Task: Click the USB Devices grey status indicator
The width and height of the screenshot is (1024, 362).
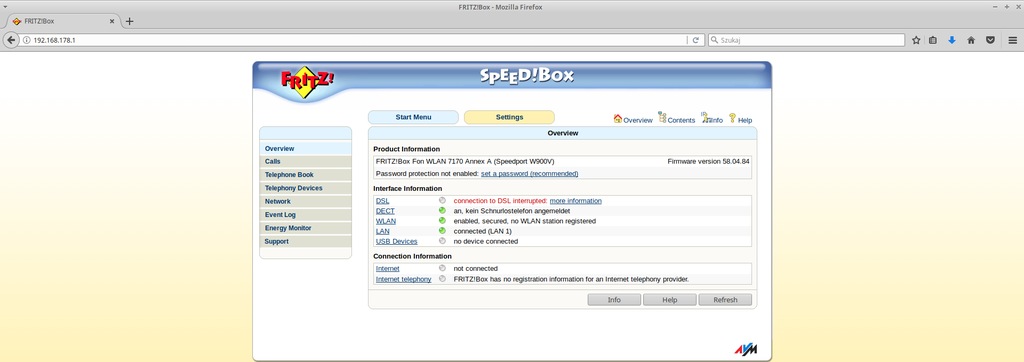Action: click(x=442, y=241)
